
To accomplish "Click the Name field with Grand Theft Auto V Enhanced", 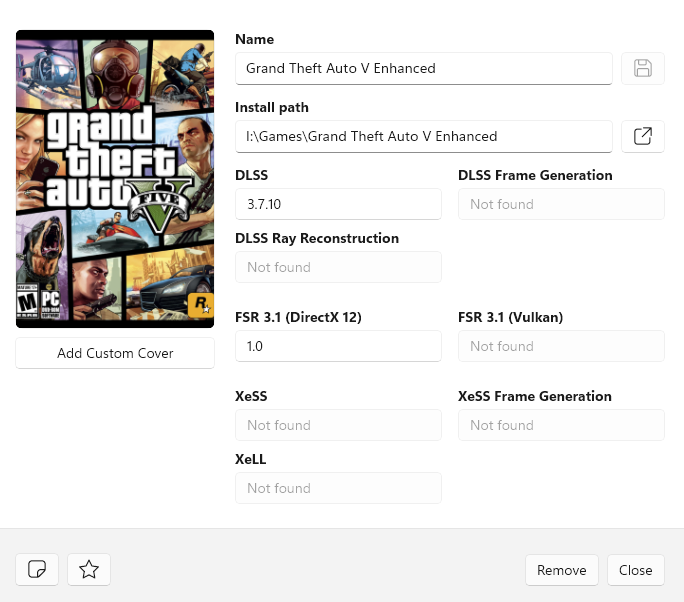I will 424,68.
